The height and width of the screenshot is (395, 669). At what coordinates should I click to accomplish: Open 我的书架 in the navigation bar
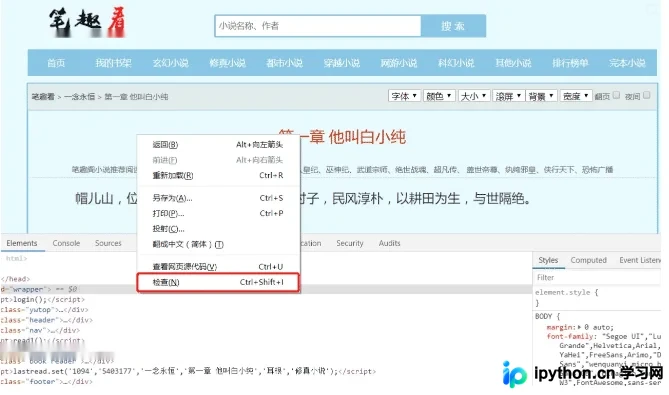[113, 63]
